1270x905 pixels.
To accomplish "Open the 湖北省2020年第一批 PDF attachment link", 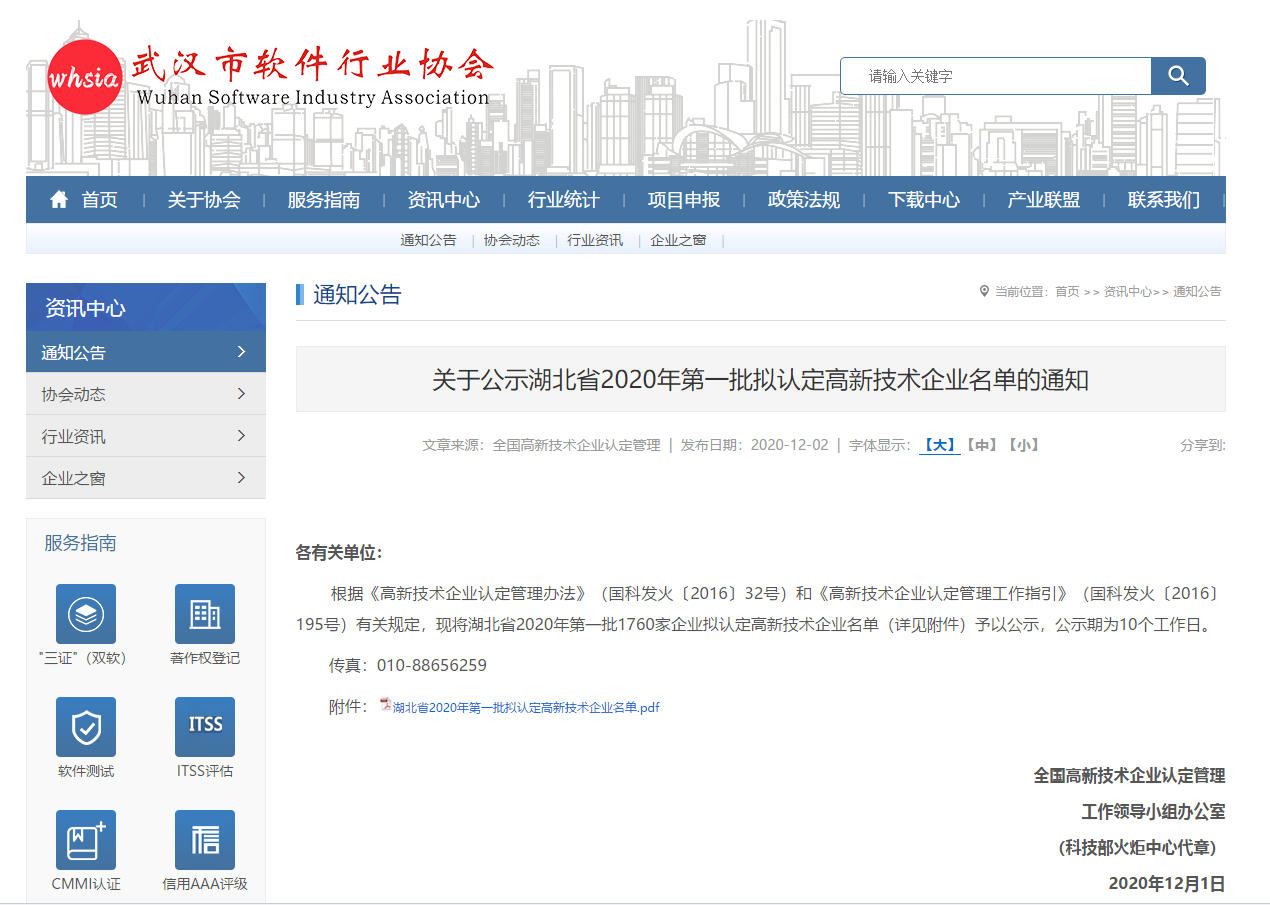I will click(x=520, y=707).
